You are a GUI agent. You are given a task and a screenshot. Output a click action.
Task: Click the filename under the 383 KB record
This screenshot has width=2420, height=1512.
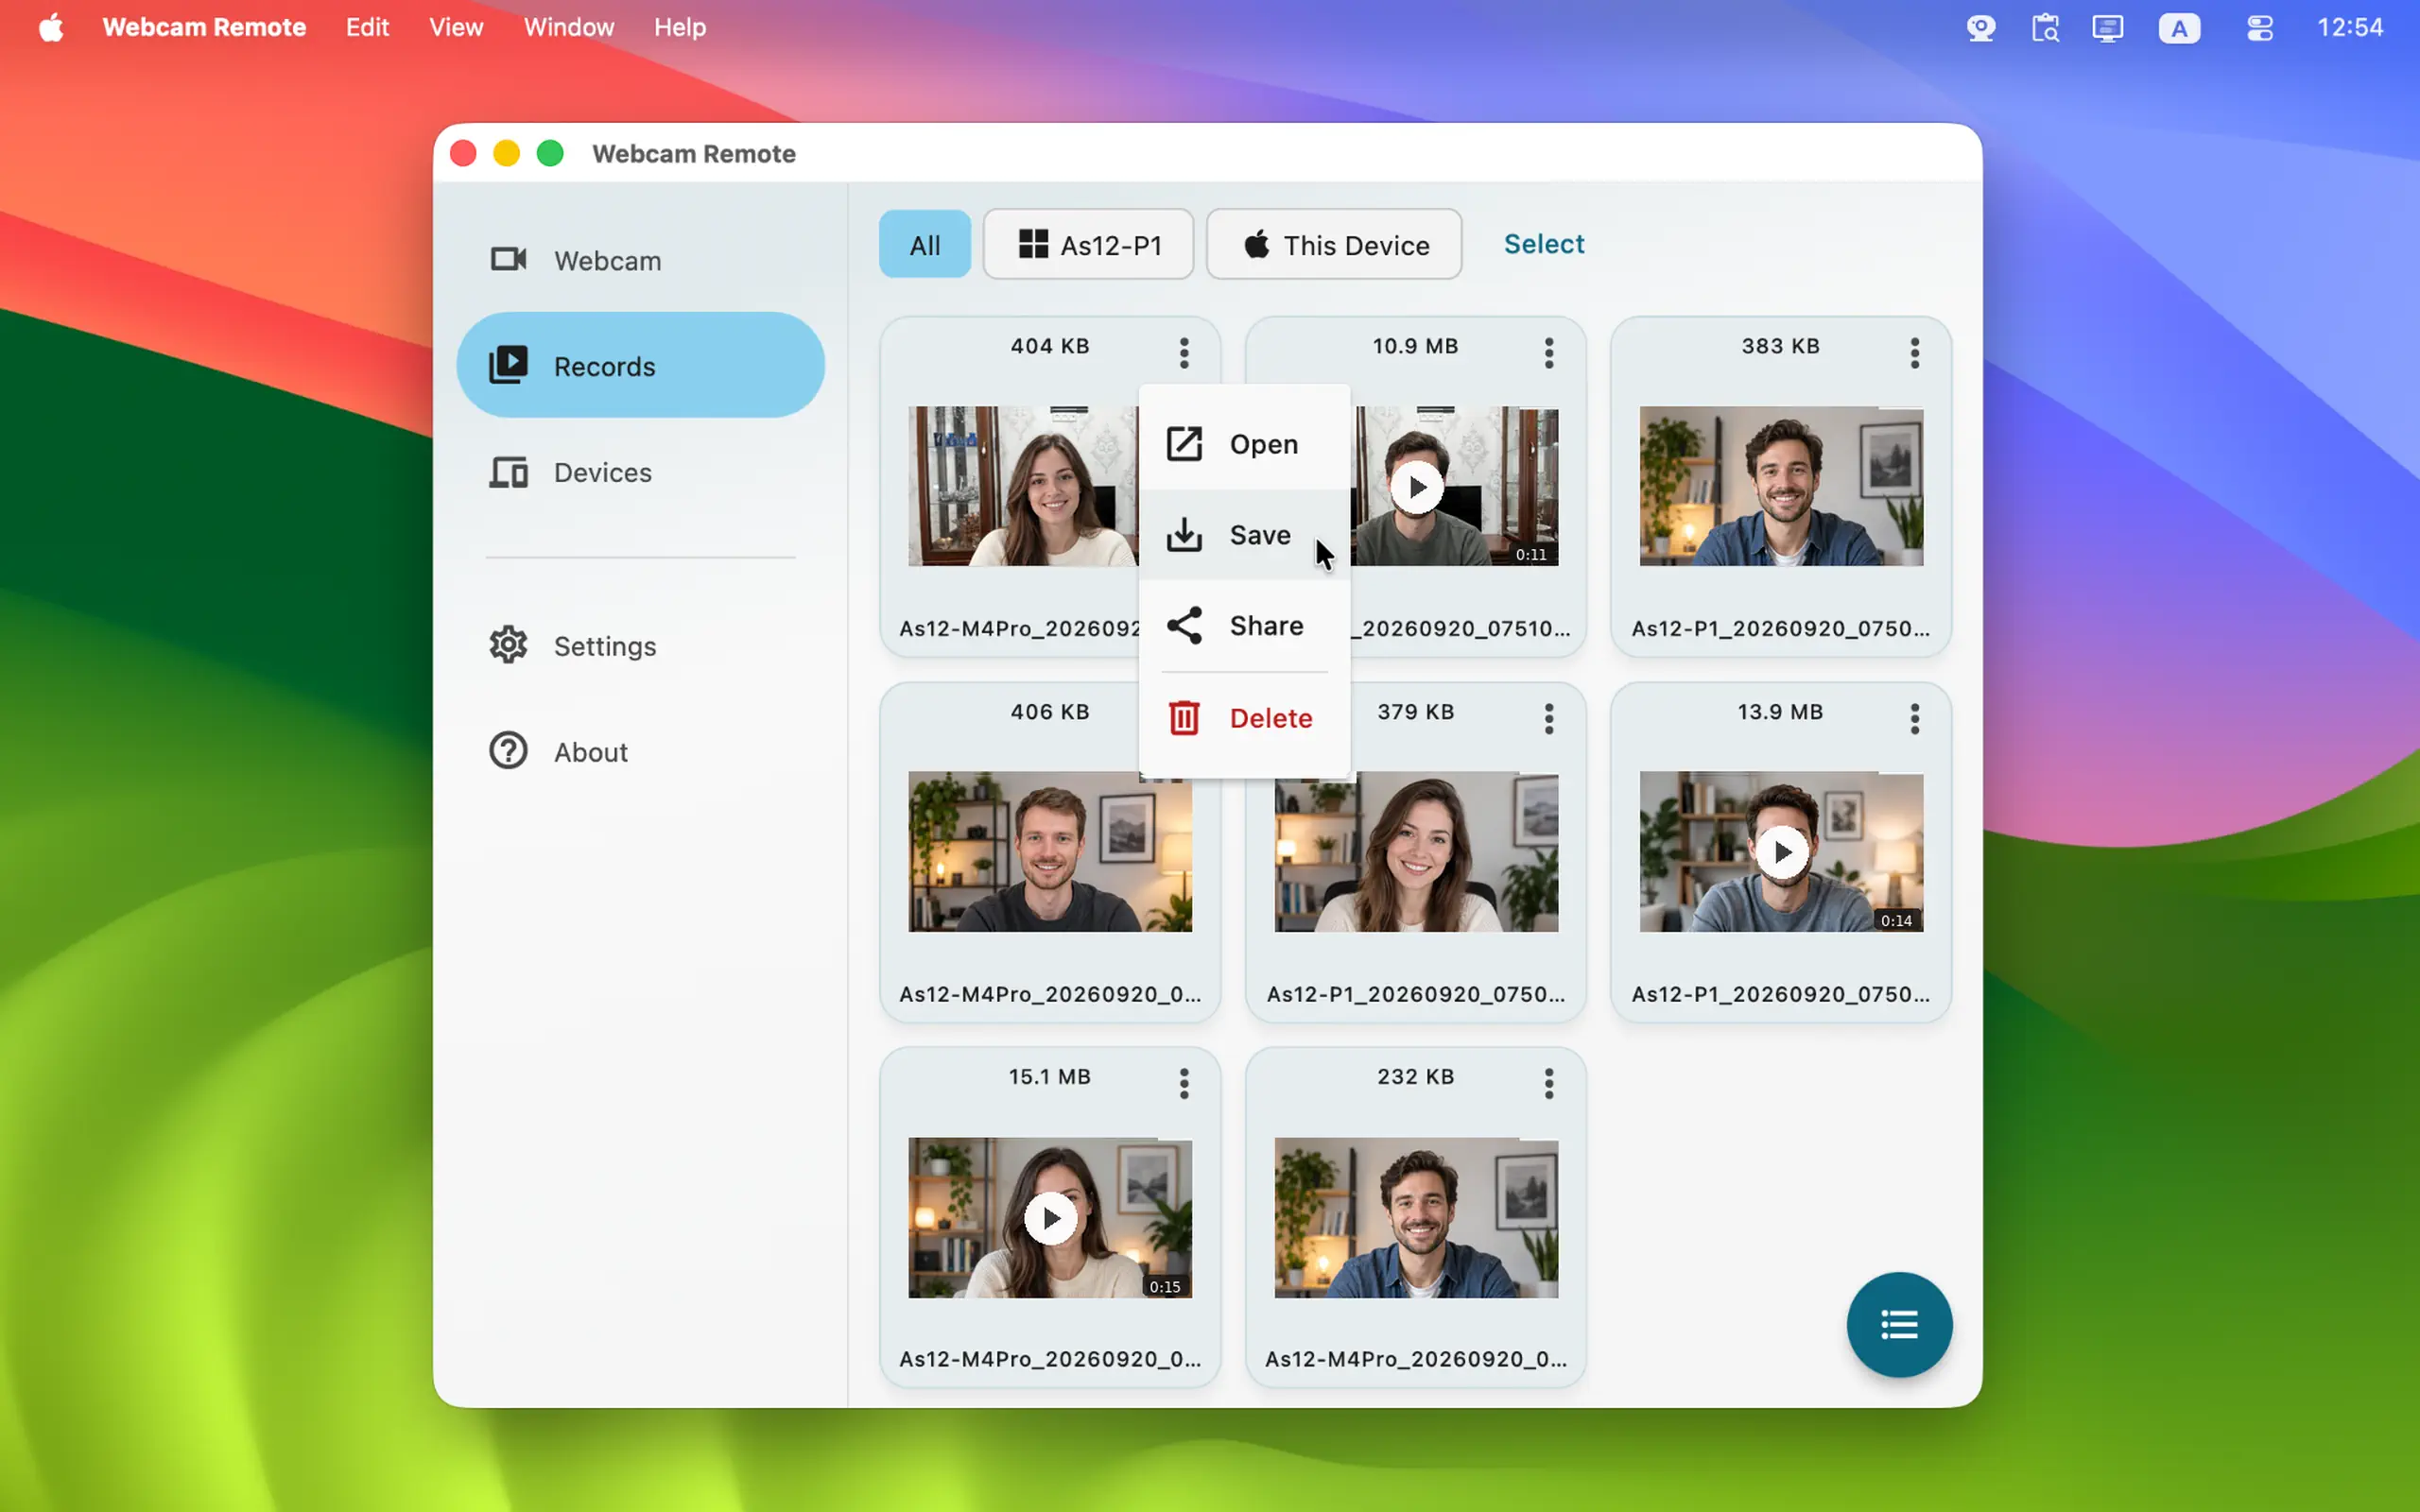coord(1780,628)
